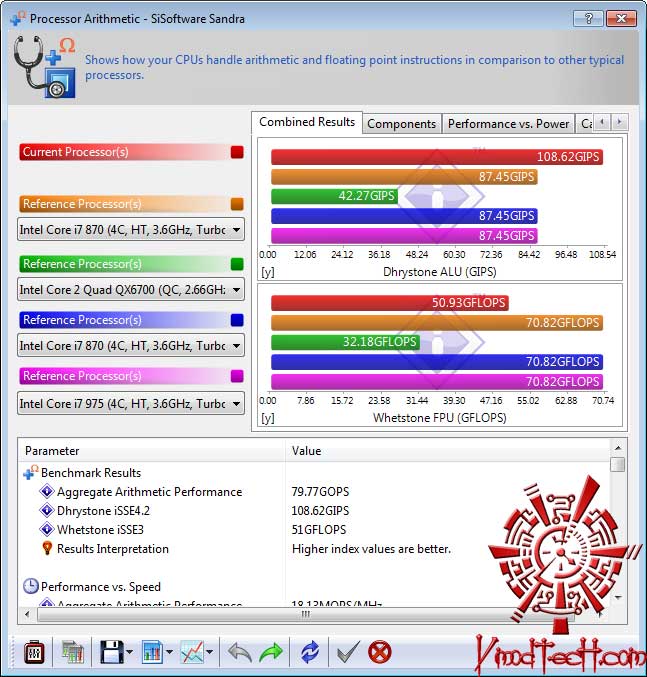The width and height of the screenshot is (647, 677).
Task: Select the Performance vs. Speed group
Action: click(101, 587)
